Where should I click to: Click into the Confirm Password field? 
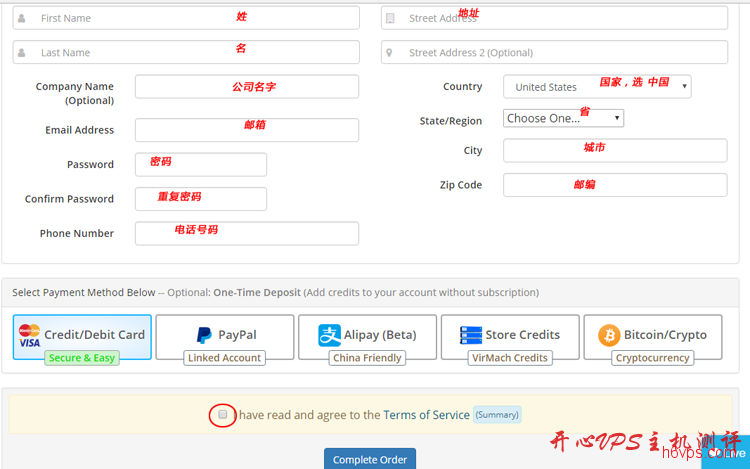[x=201, y=199]
